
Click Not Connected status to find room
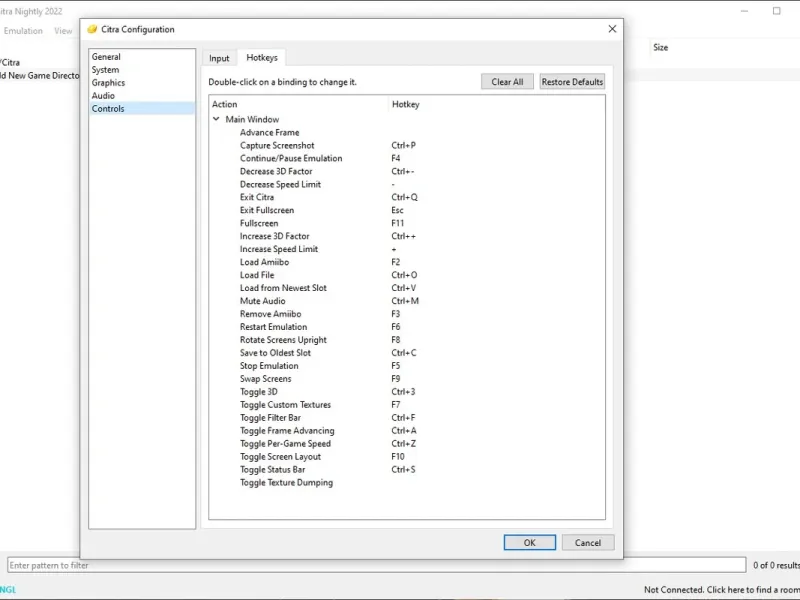721,589
